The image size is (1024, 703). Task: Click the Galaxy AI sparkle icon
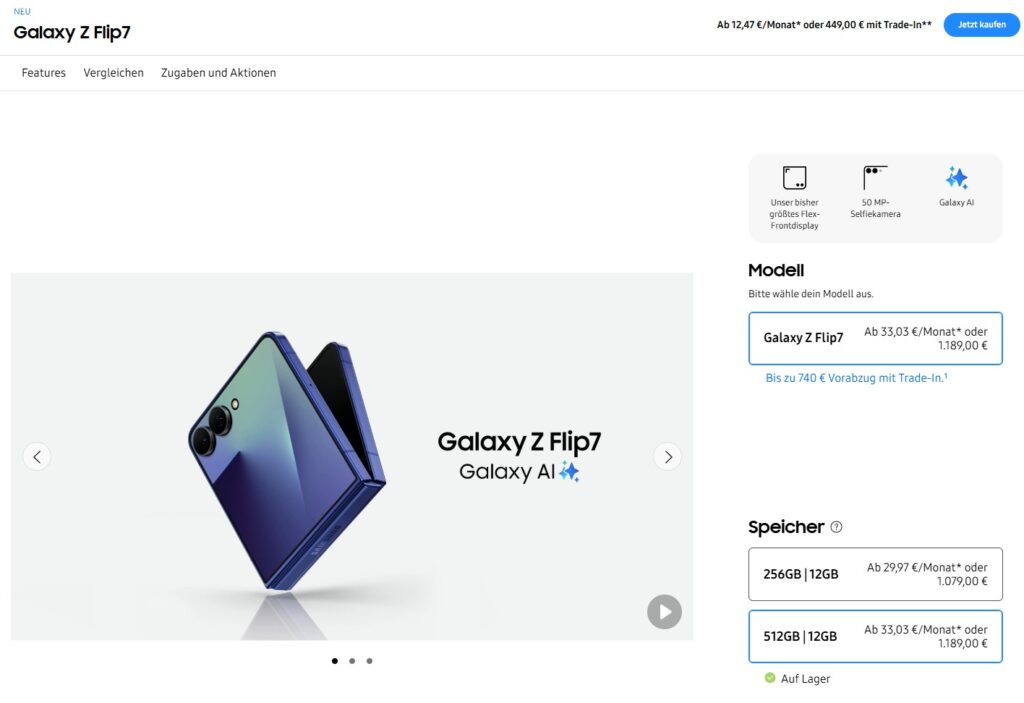point(956,178)
